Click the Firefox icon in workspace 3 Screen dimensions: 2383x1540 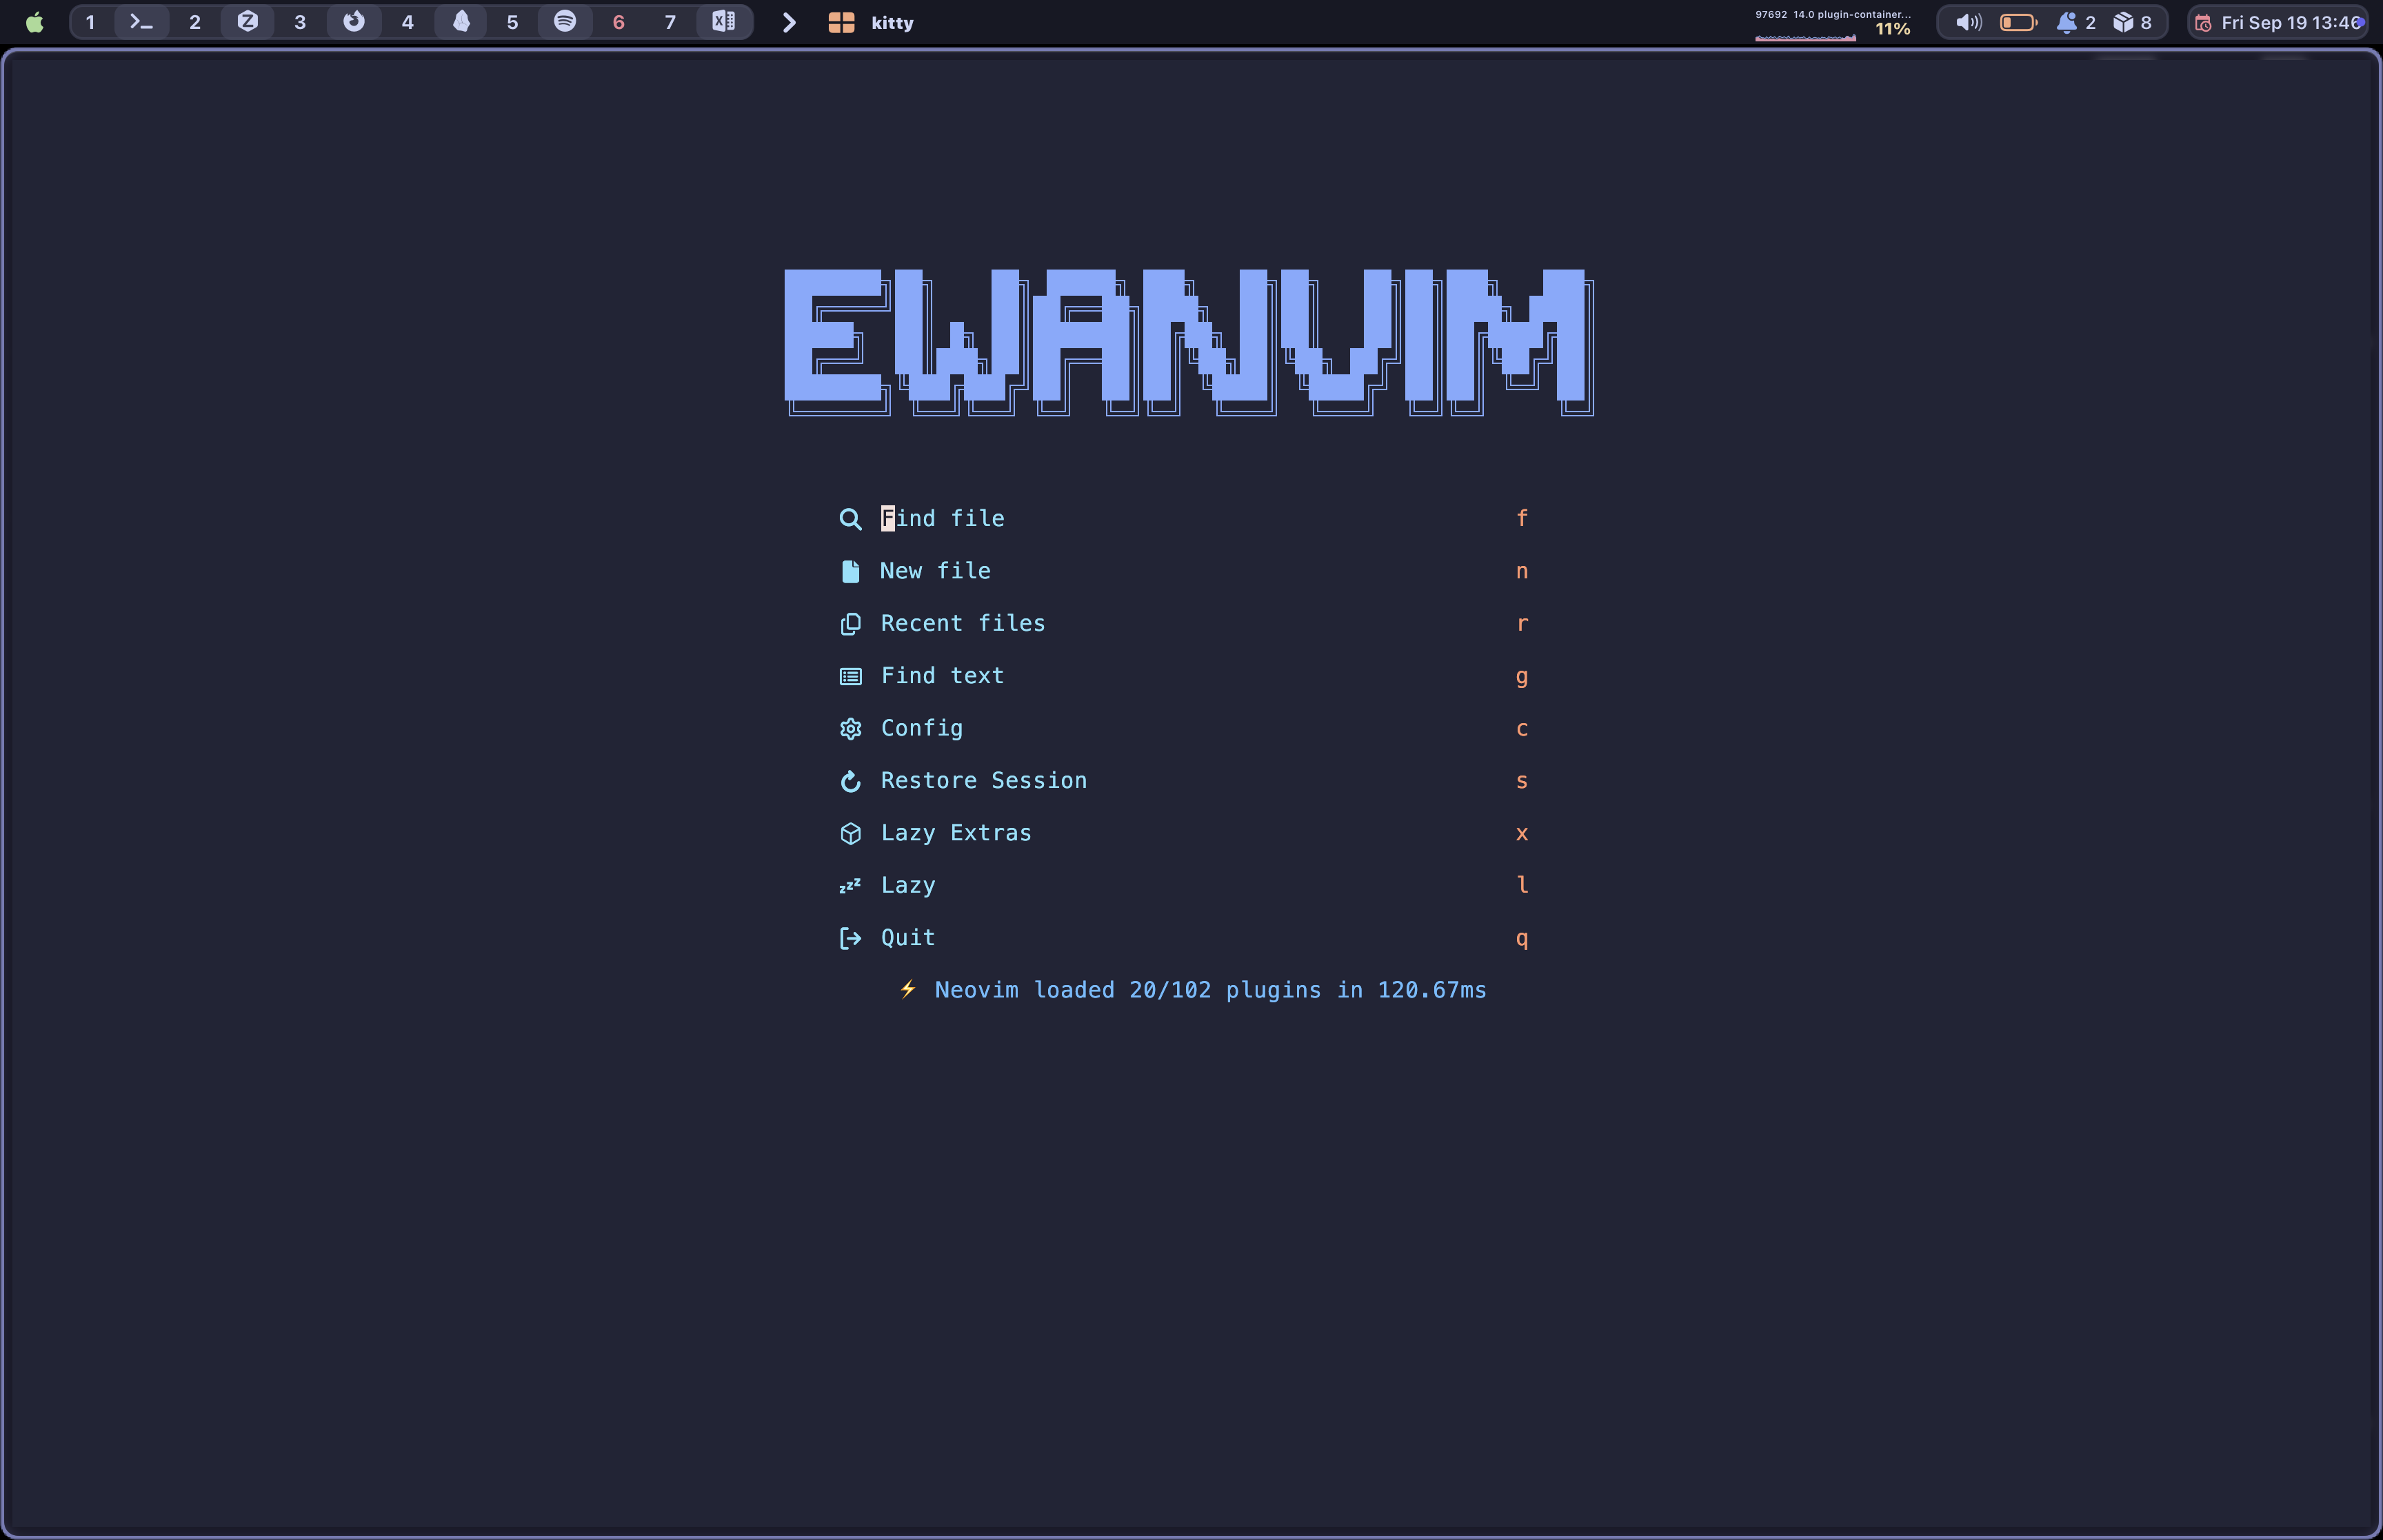pyautogui.click(x=354, y=22)
